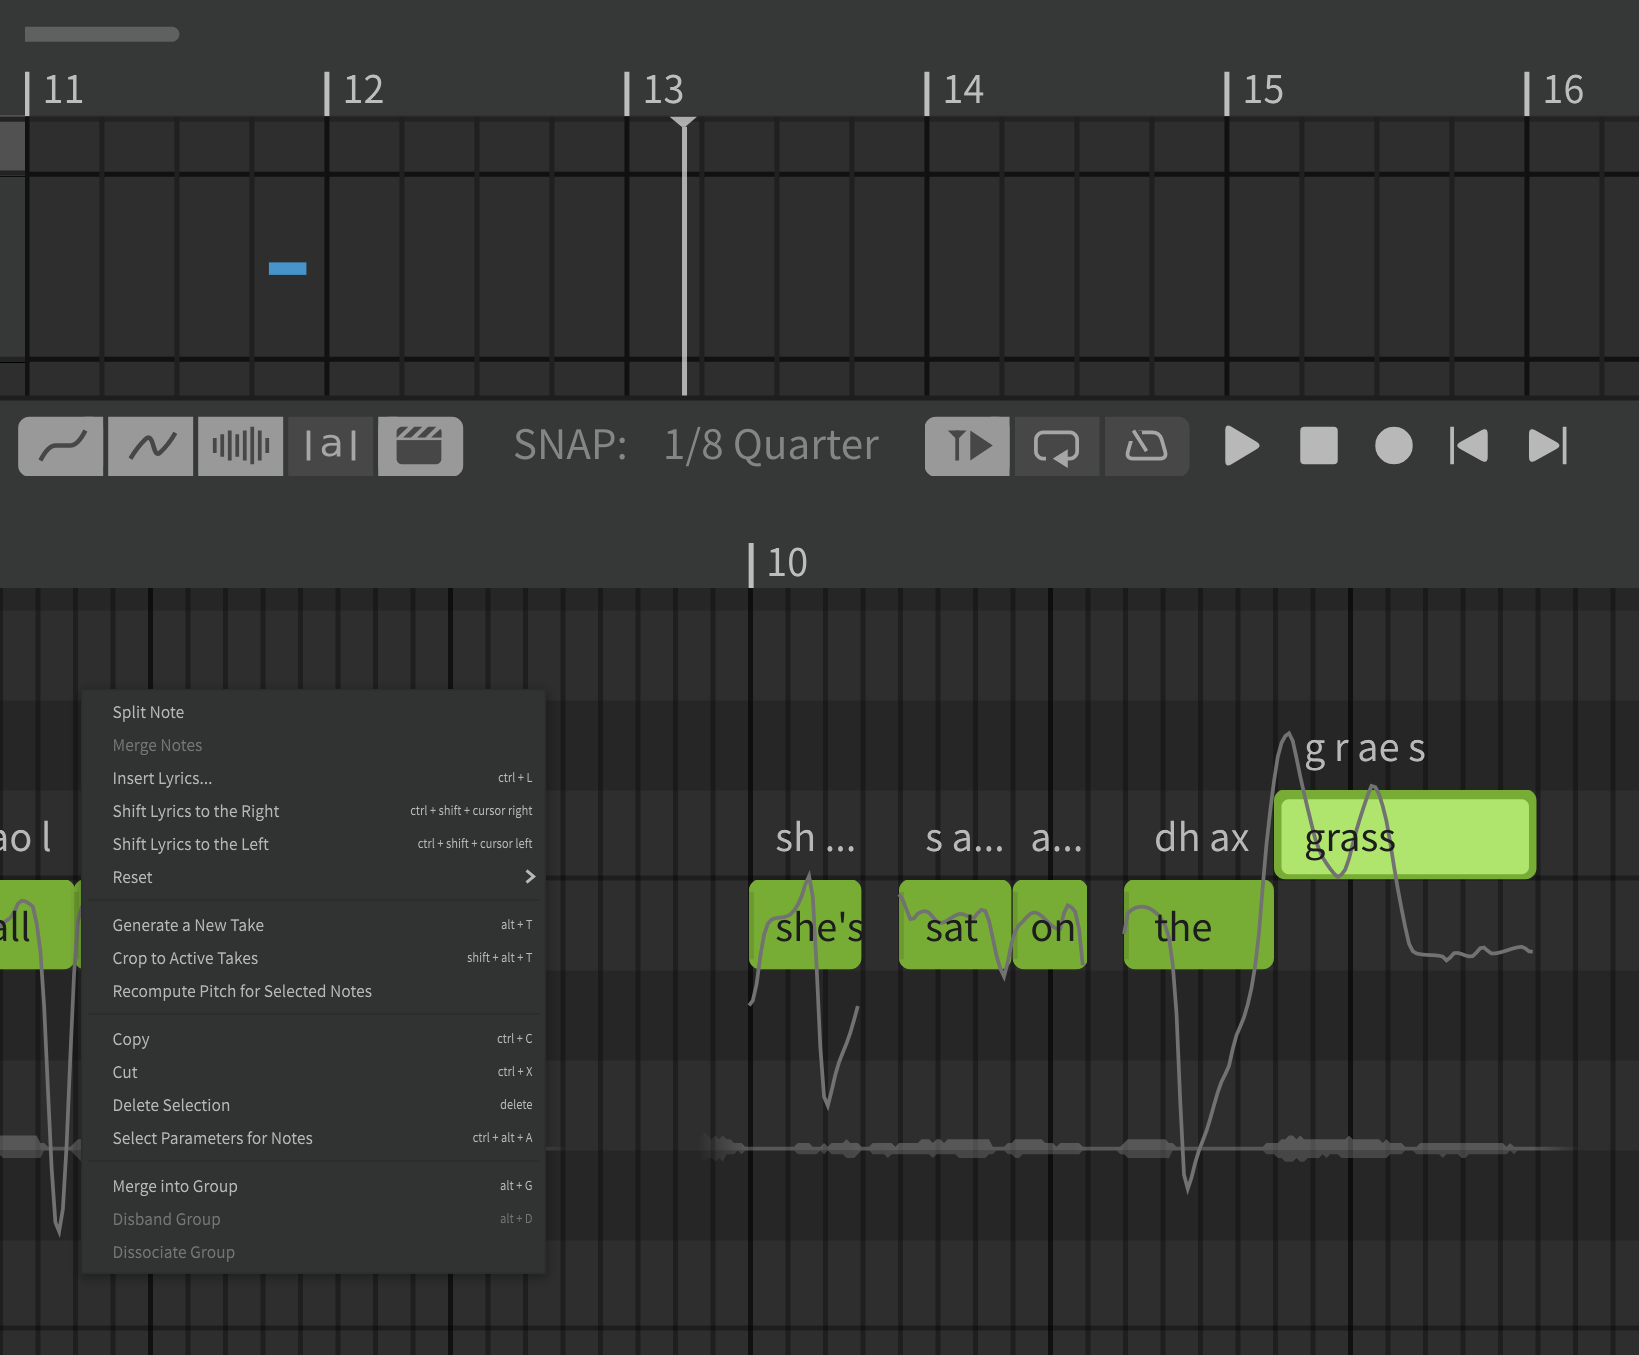
Task: Toggle the phoneme display icon
Action: [x=330, y=446]
